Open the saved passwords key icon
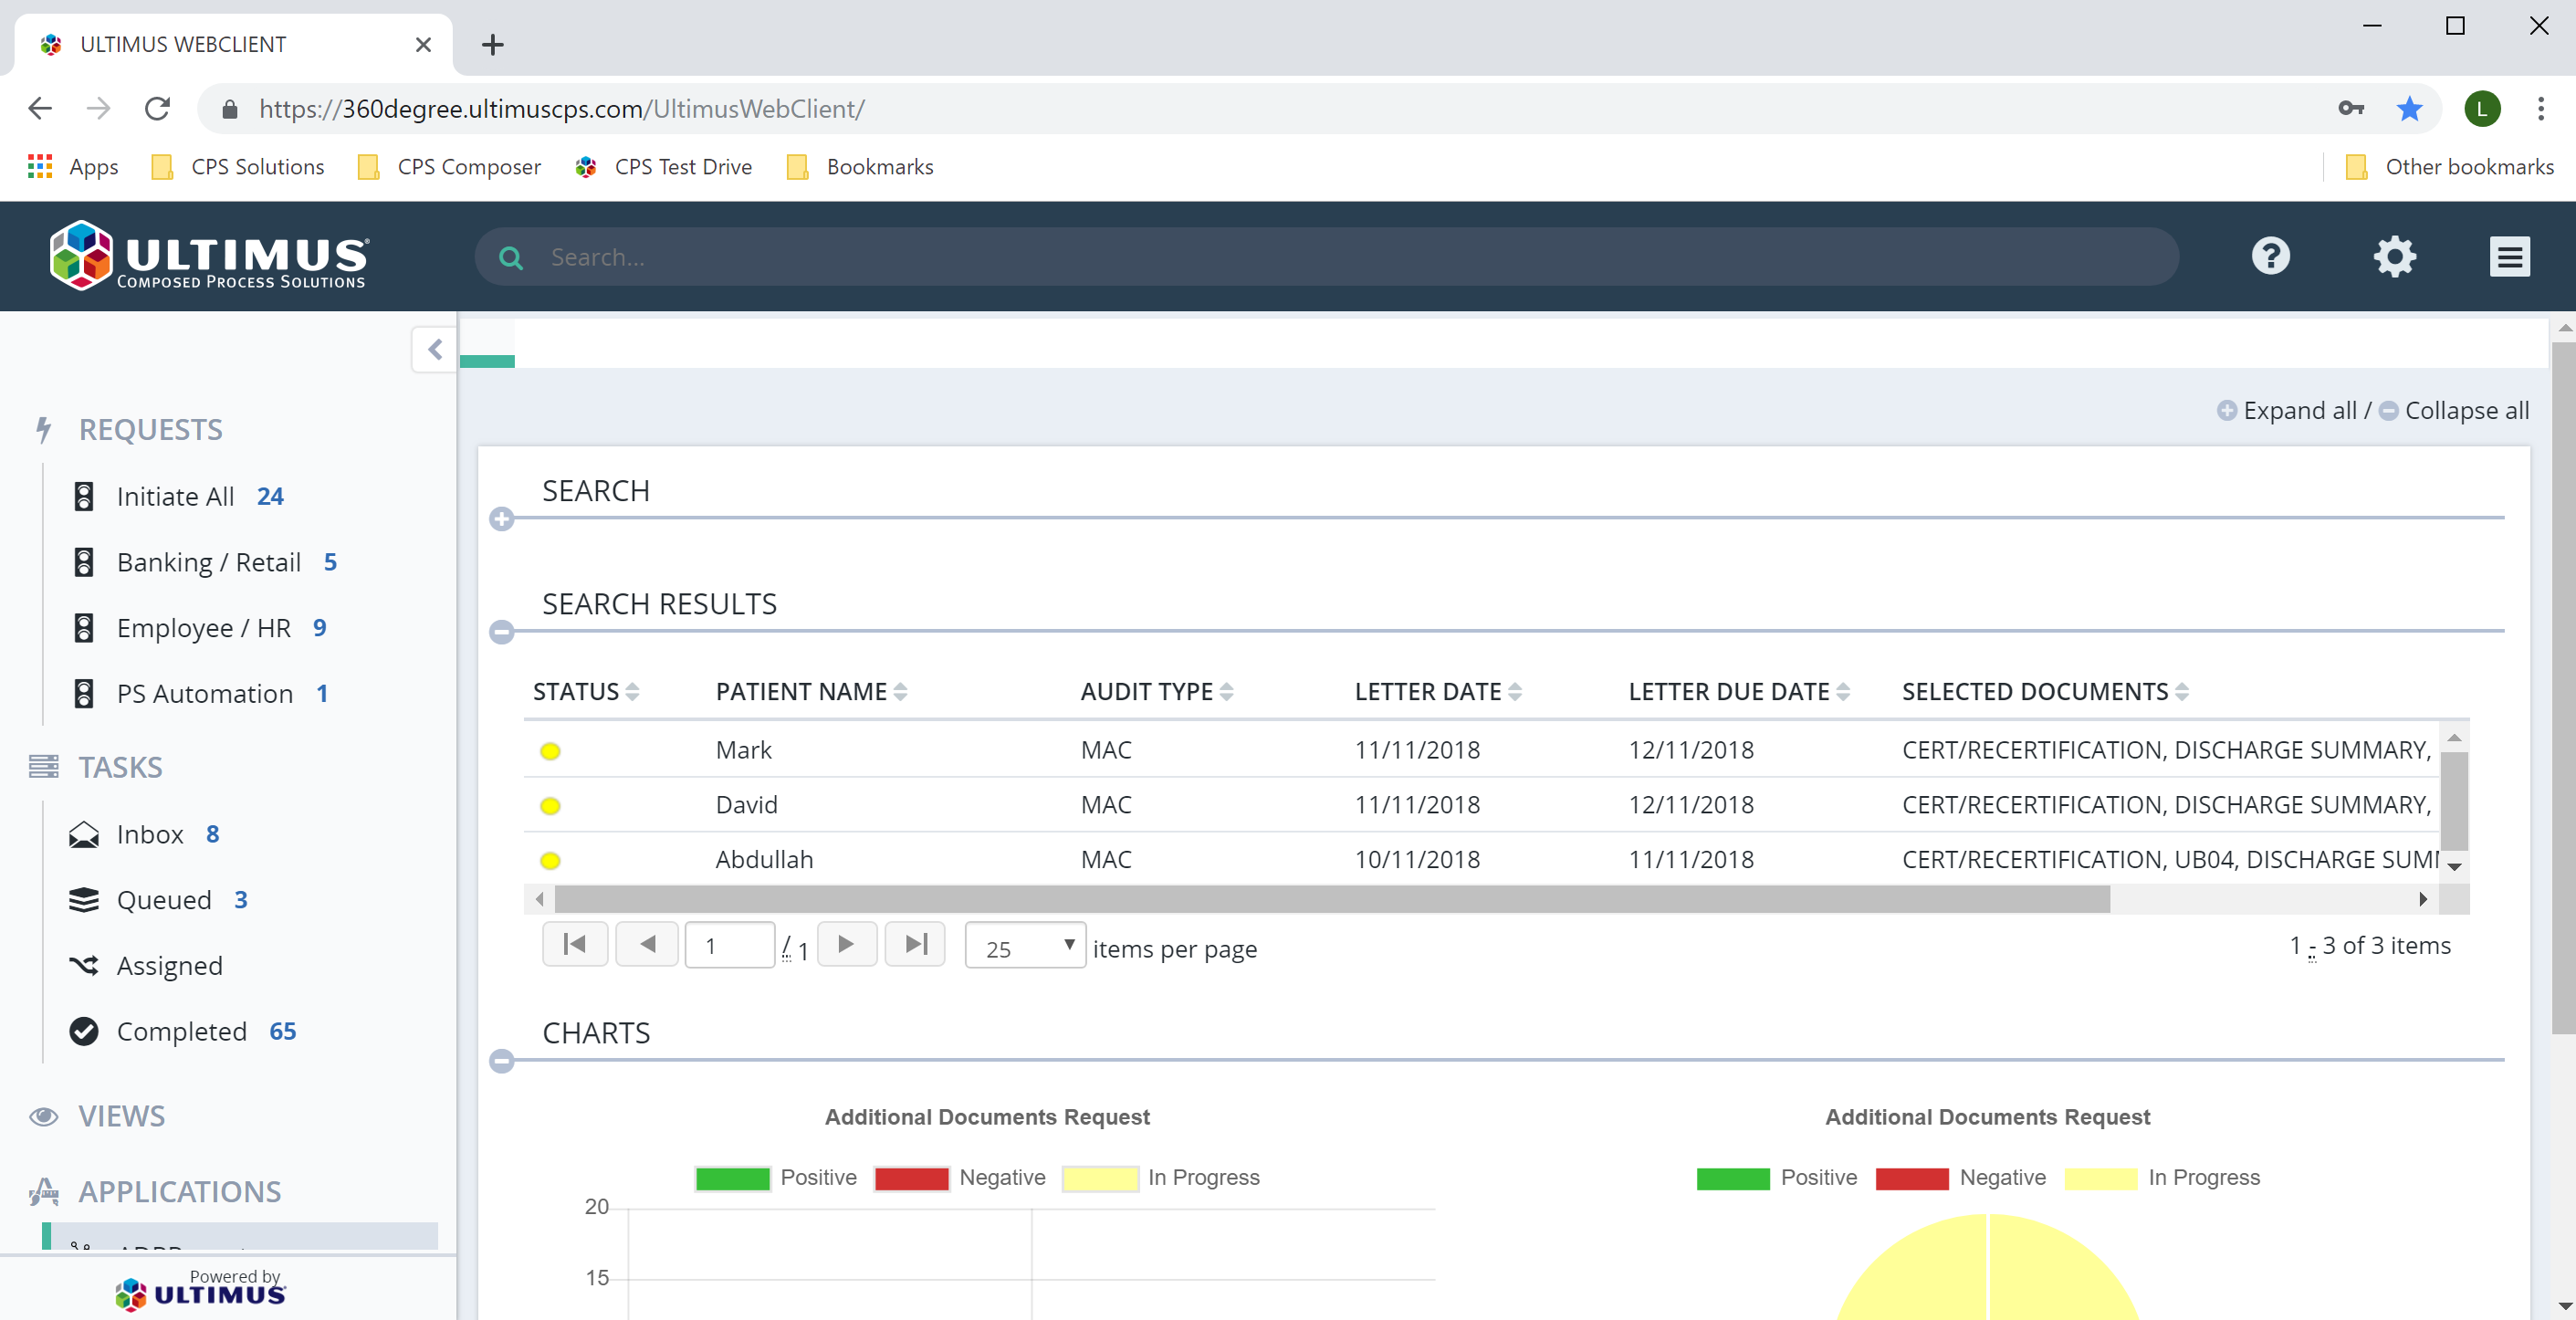This screenshot has height=1320, width=2576. [x=2350, y=108]
